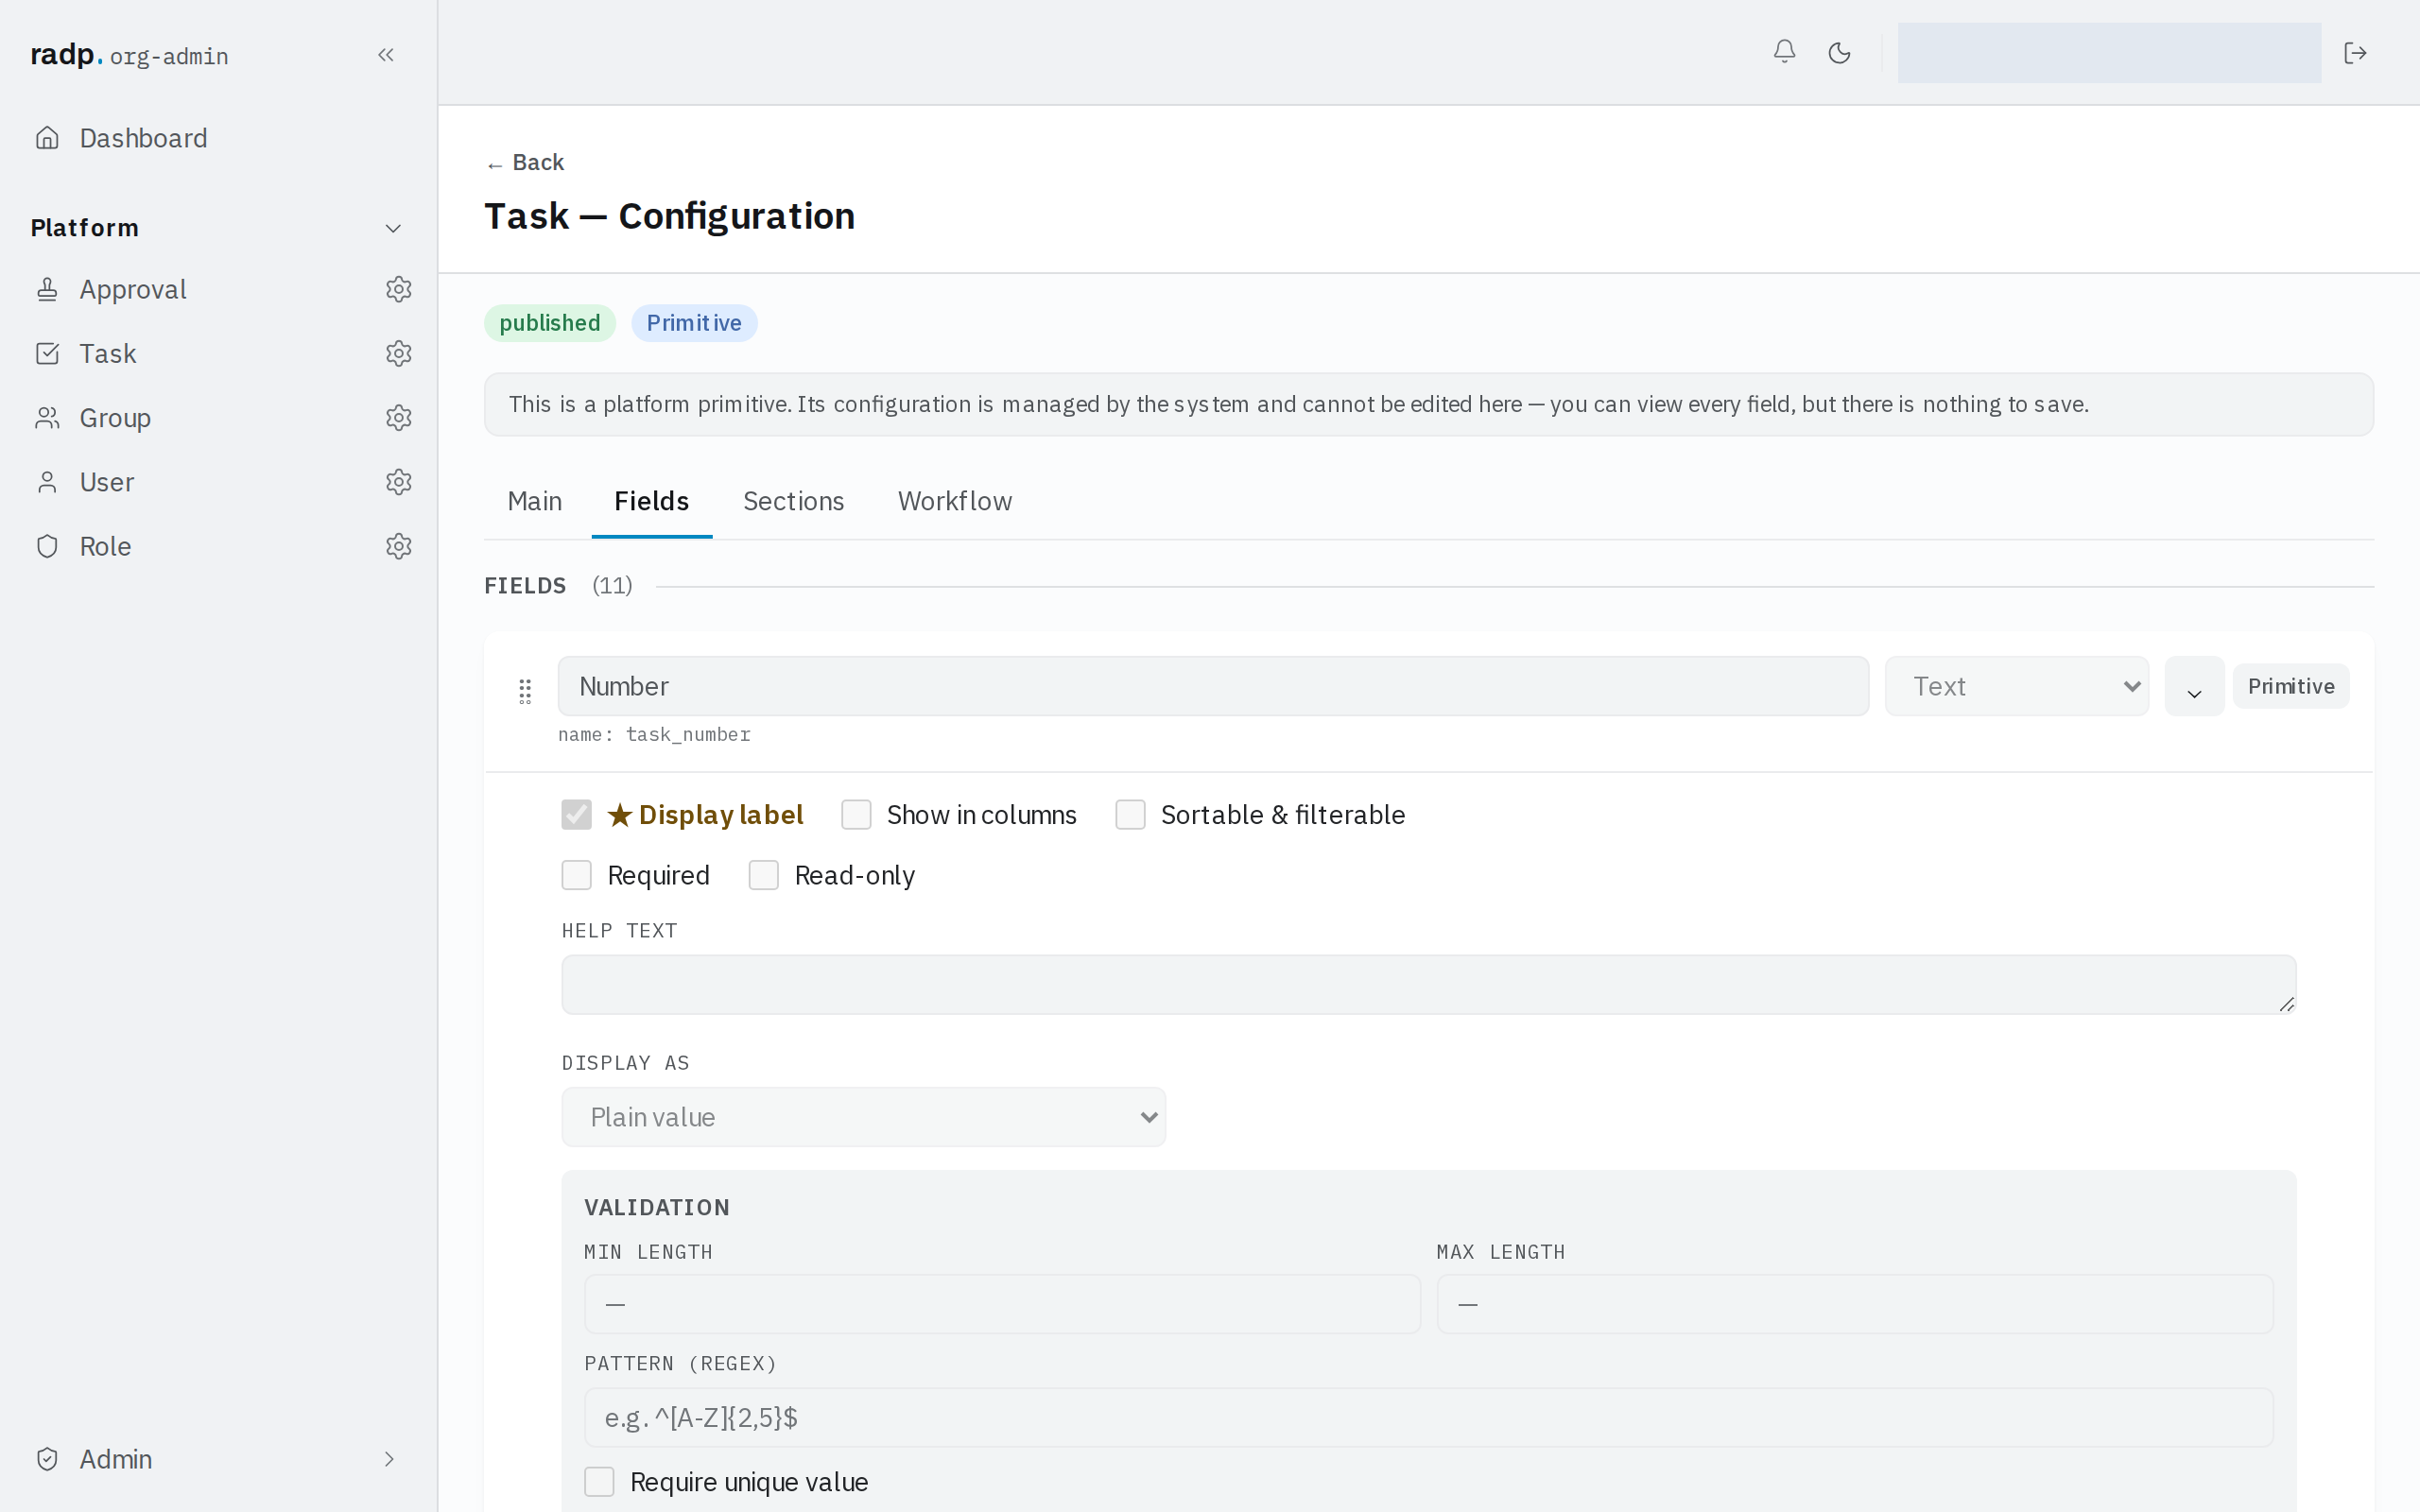2420x1512 pixels.
Task: Switch to the Sections tab
Action: pos(793,501)
